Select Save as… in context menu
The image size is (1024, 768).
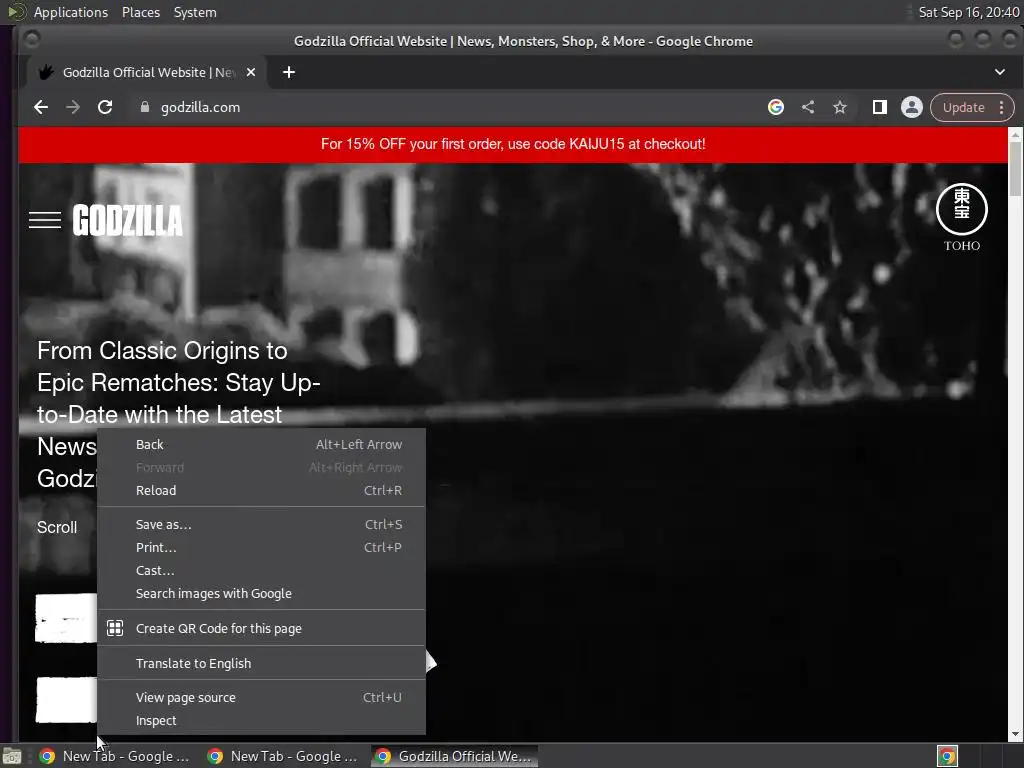(x=261, y=524)
